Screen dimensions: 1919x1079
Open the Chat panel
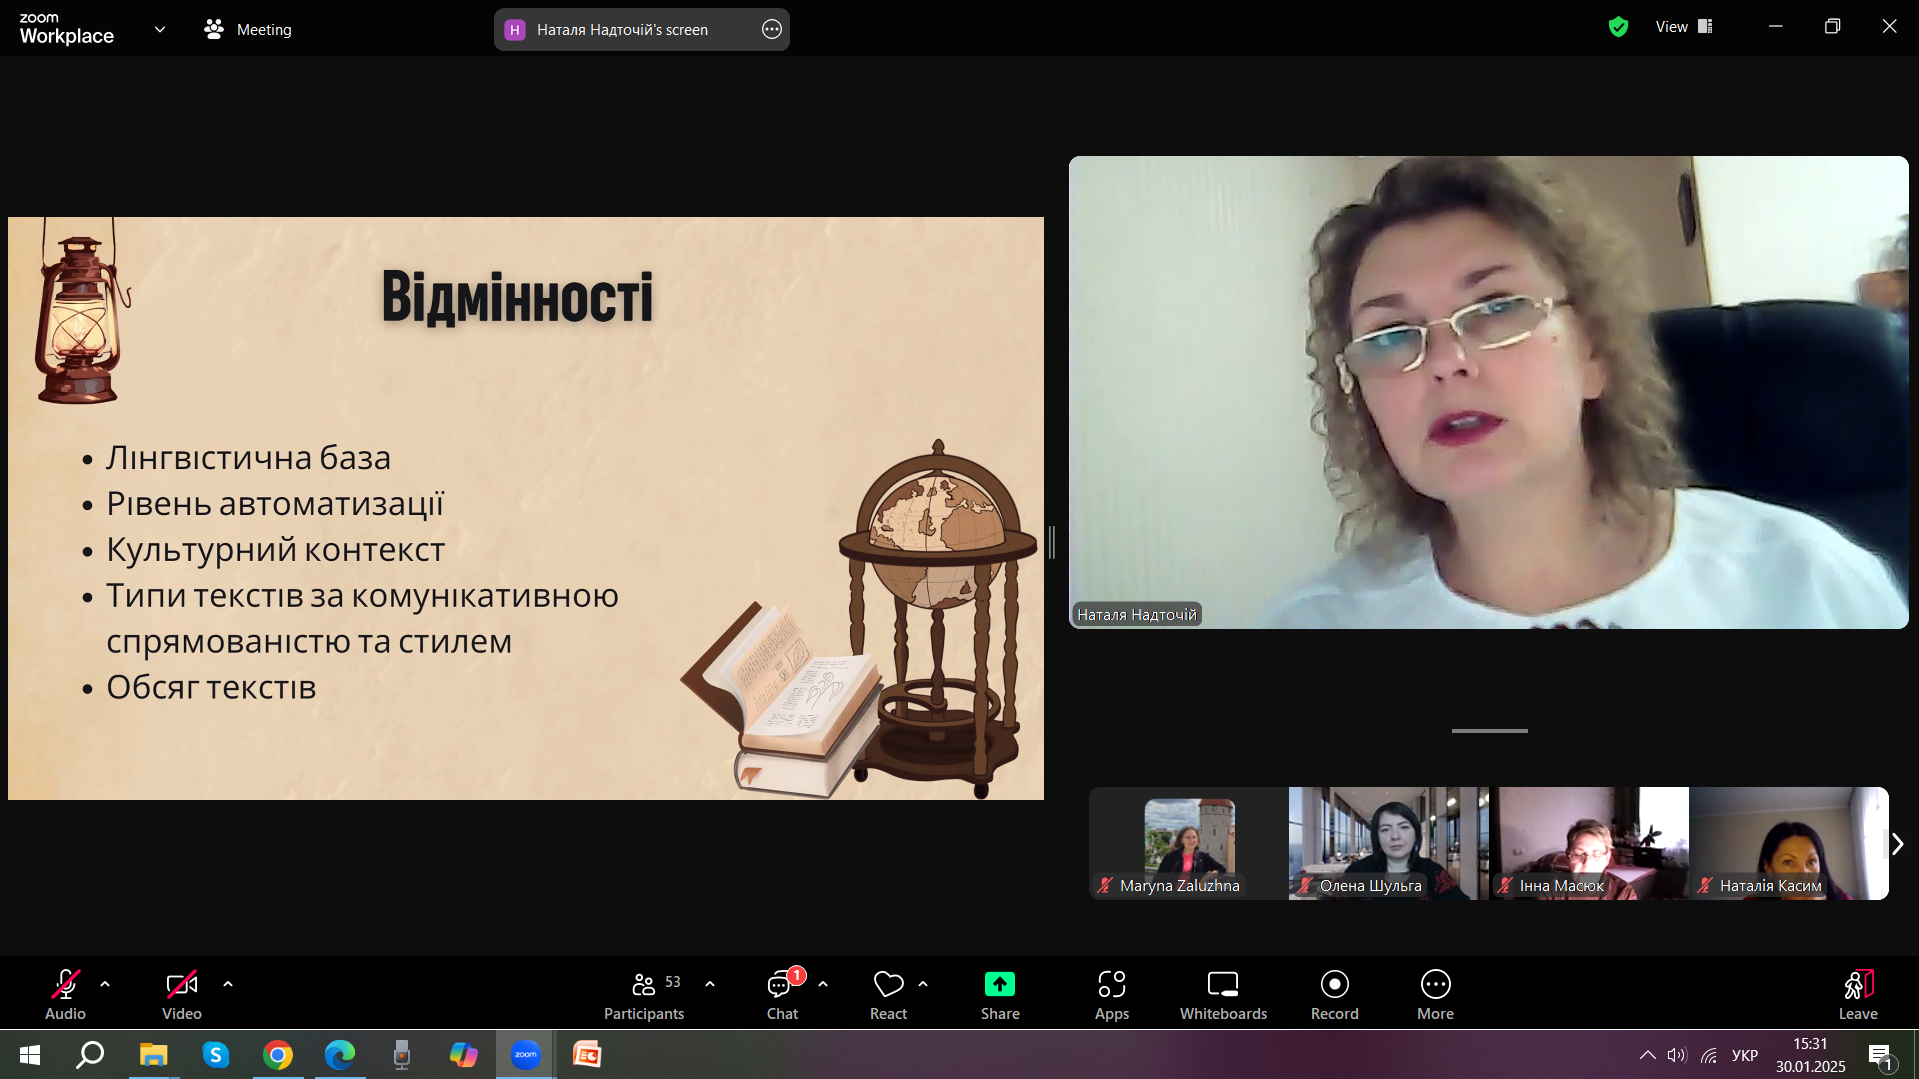(782, 995)
